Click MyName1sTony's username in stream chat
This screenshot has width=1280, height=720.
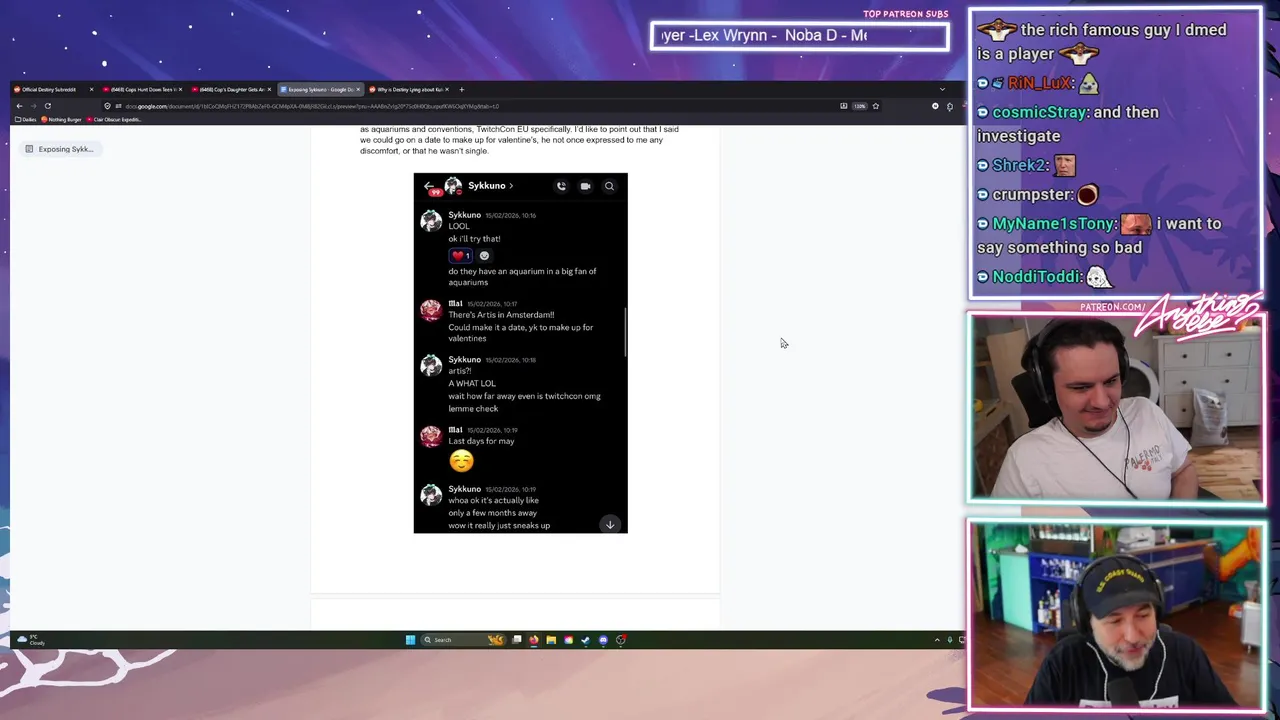pyautogui.click(x=1054, y=224)
